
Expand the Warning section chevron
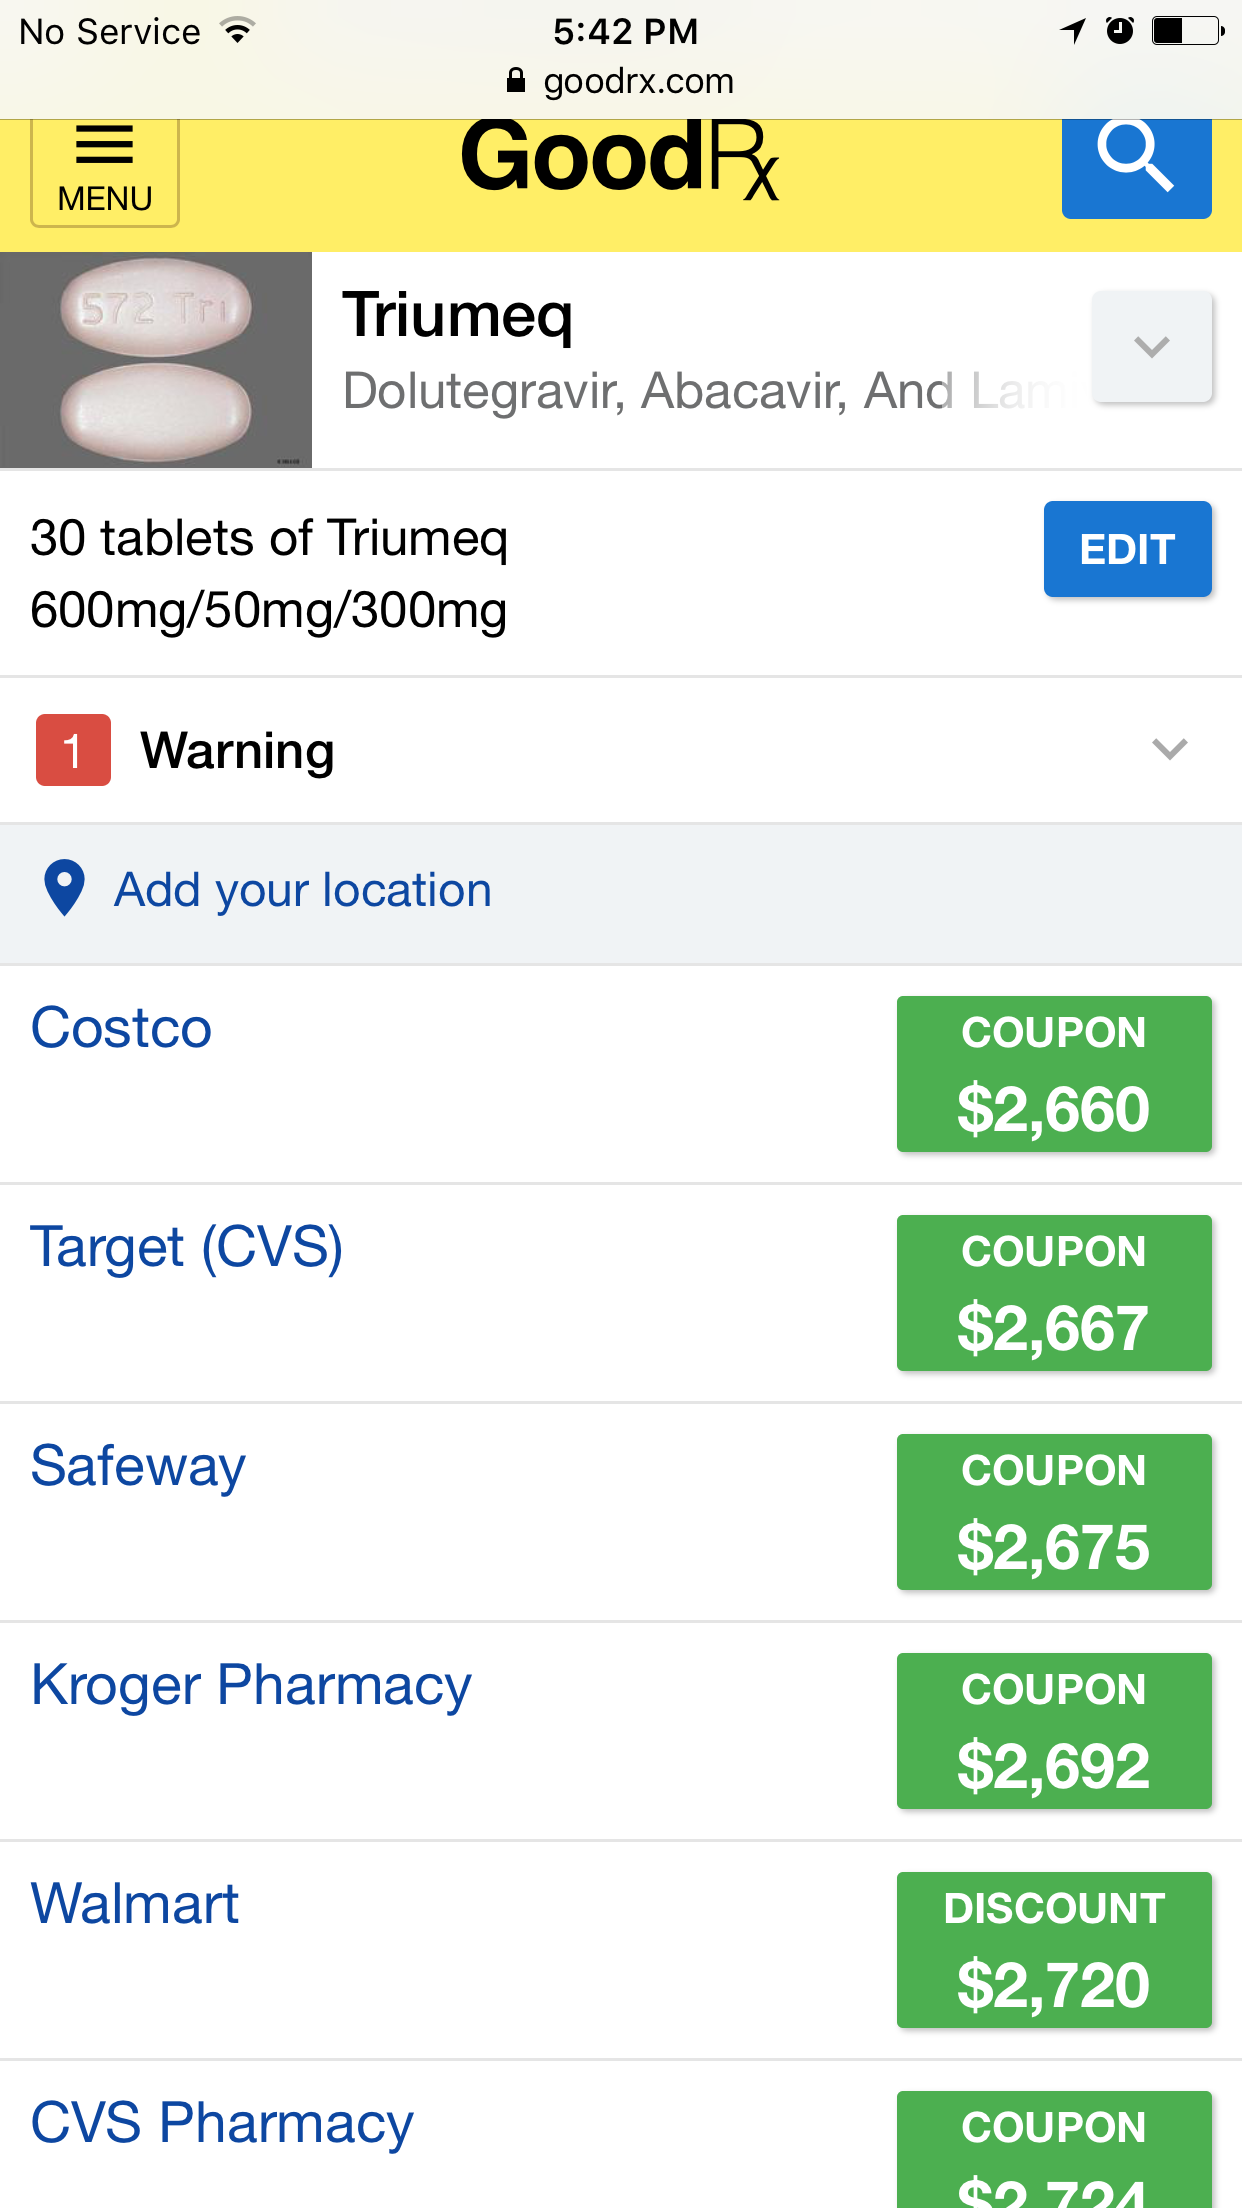[1169, 749]
